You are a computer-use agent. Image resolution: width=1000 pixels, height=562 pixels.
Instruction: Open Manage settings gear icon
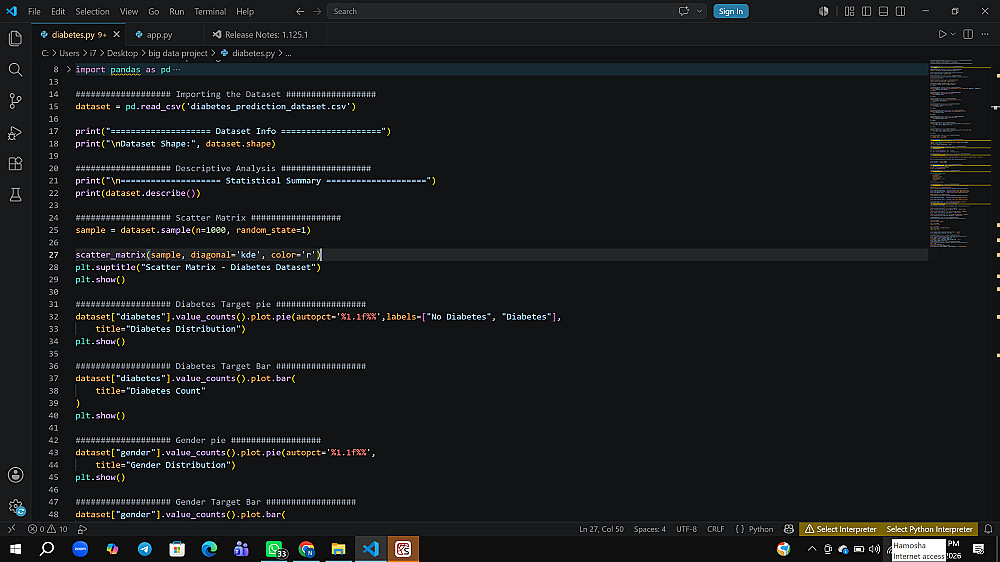tap(16, 507)
